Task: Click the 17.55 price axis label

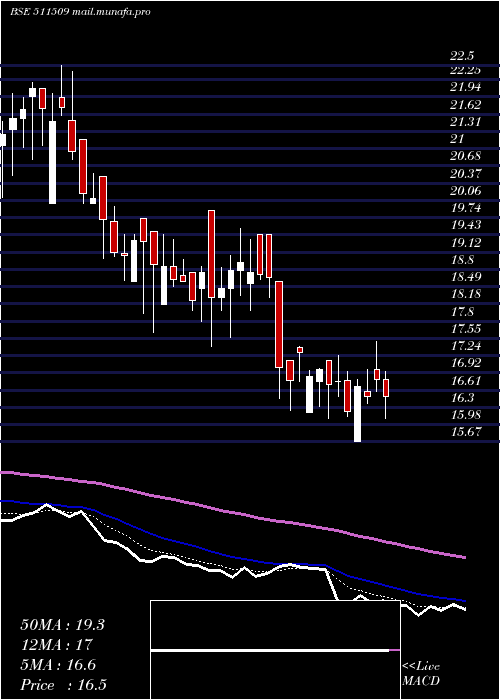Action: [x=465, y=329]
